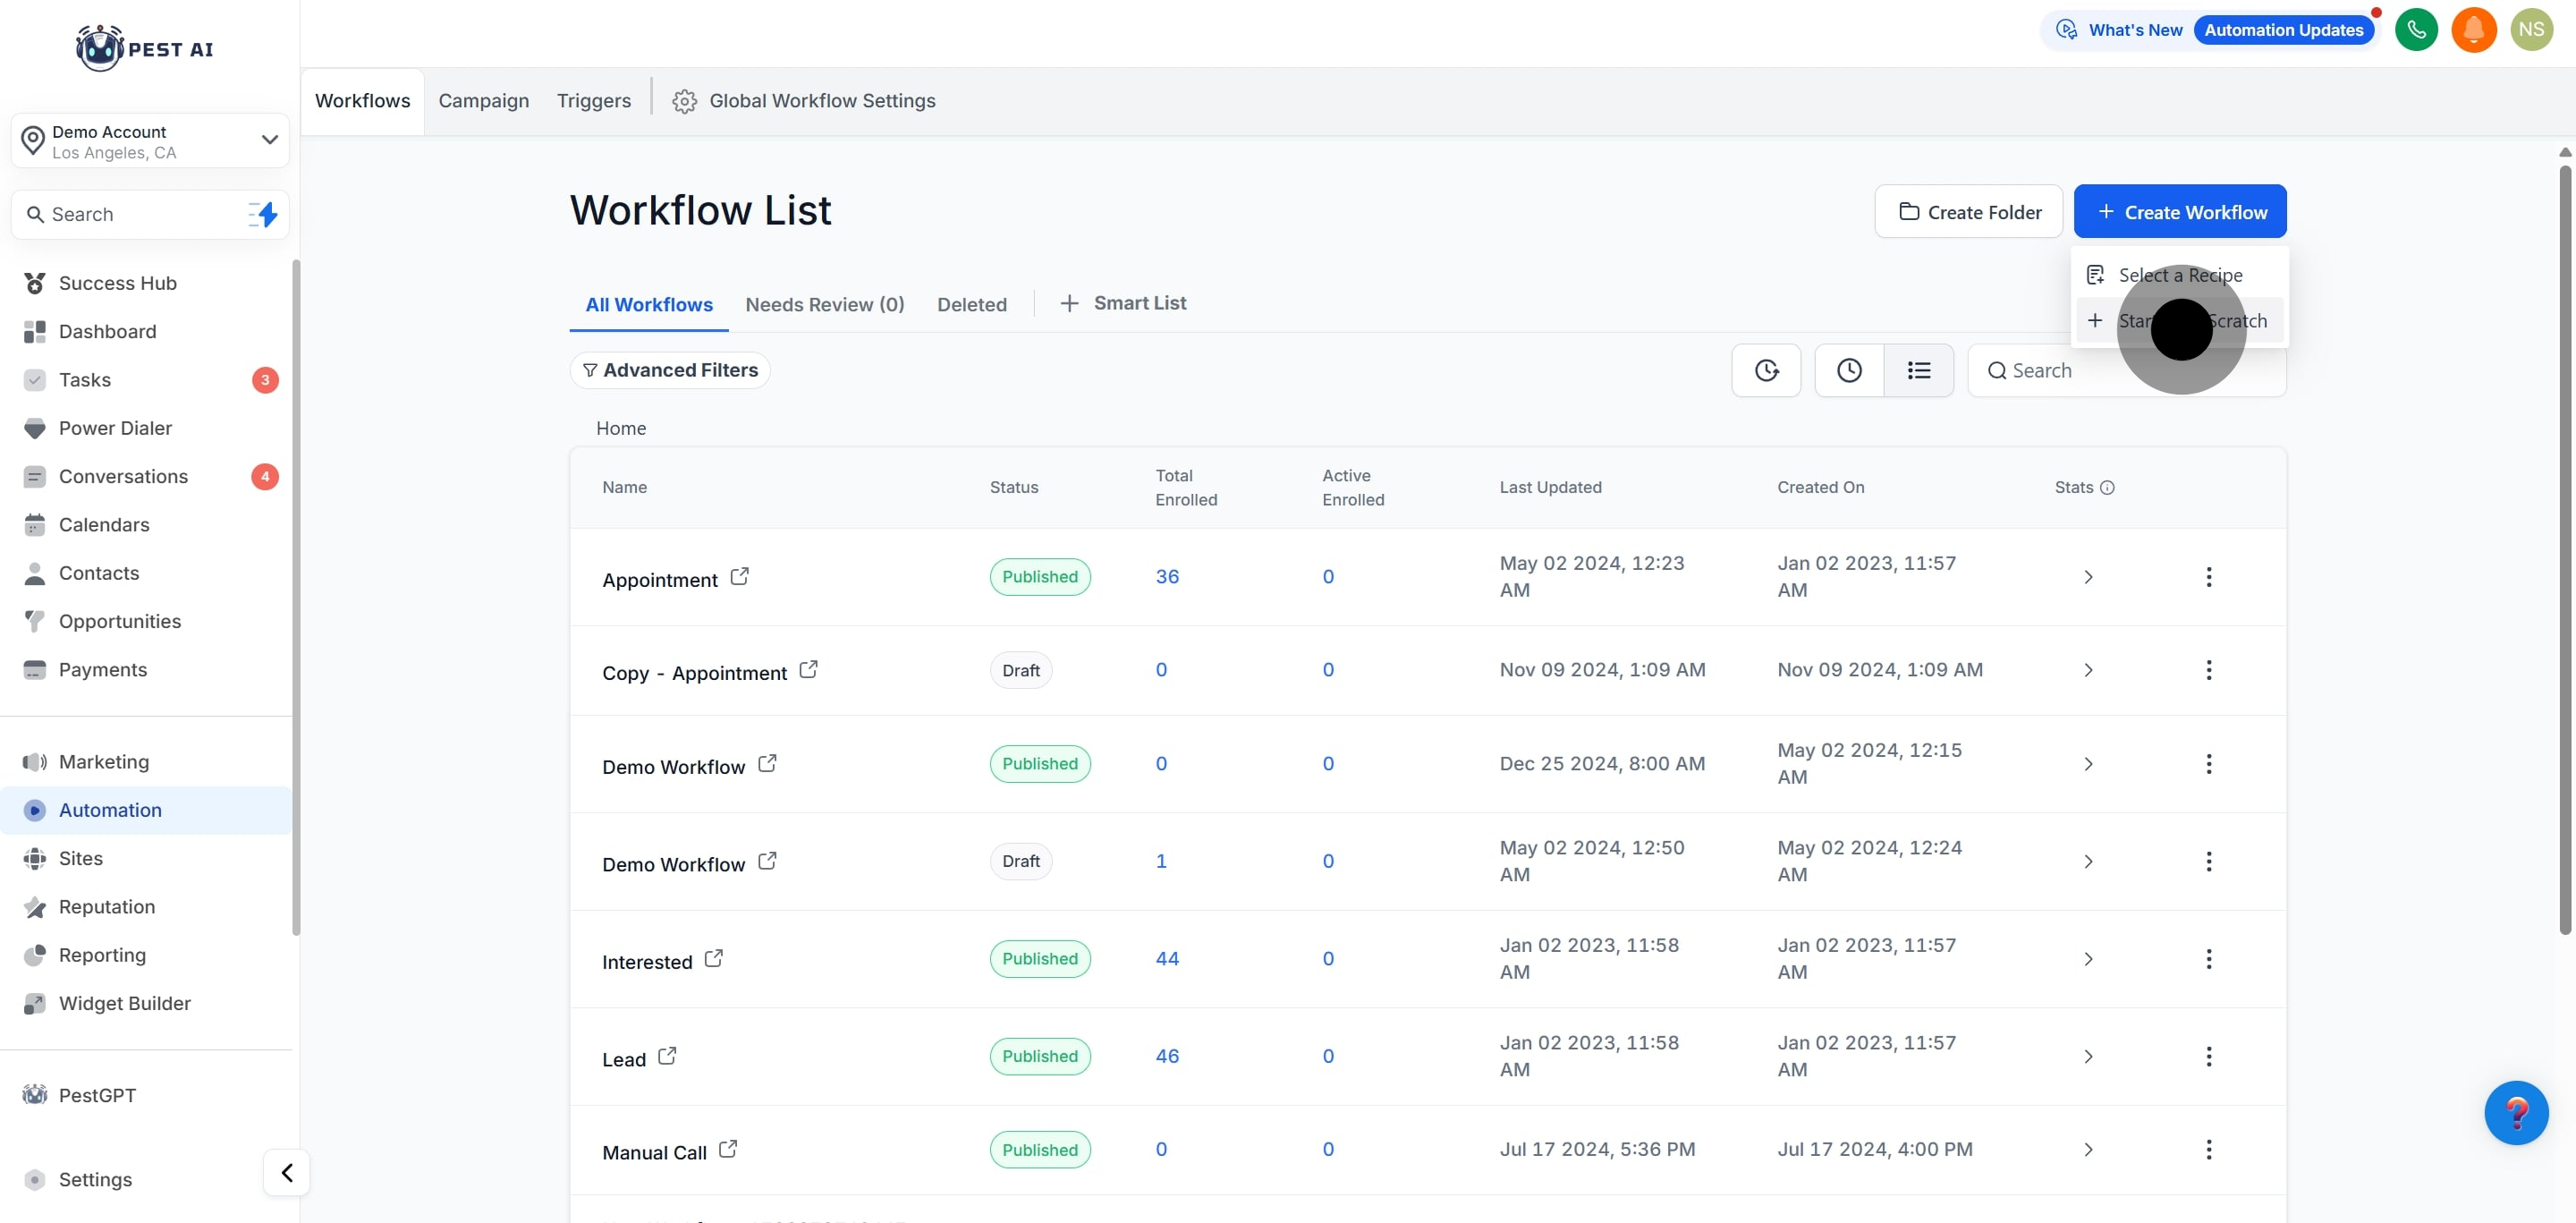Open the orange notifications bell
This screenshot has height=1223, width=2576.
click(x=2473, y=30)
